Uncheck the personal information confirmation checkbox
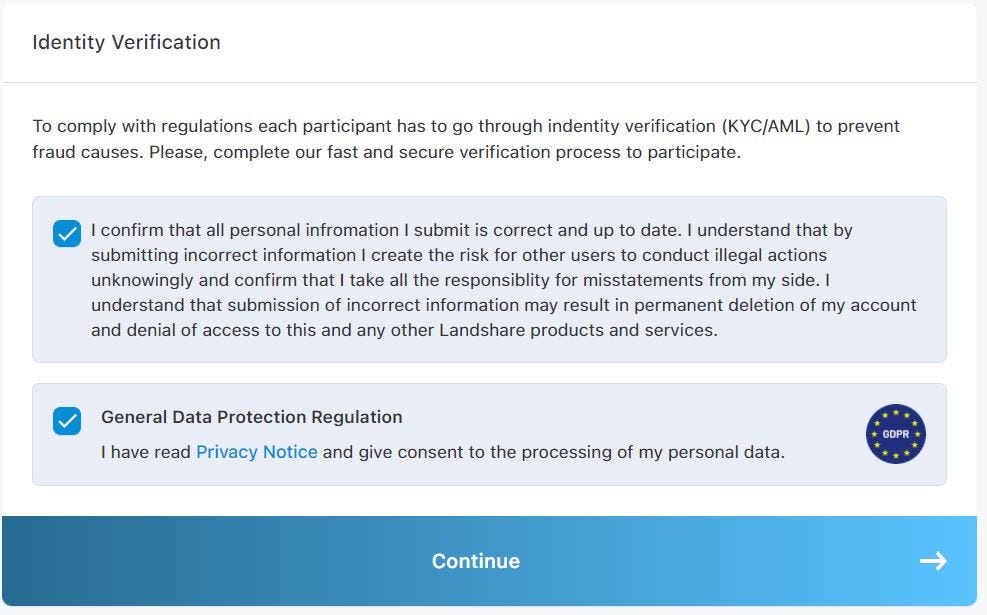The height and width of the screenshot is (615, 987). tap(67, 233)
